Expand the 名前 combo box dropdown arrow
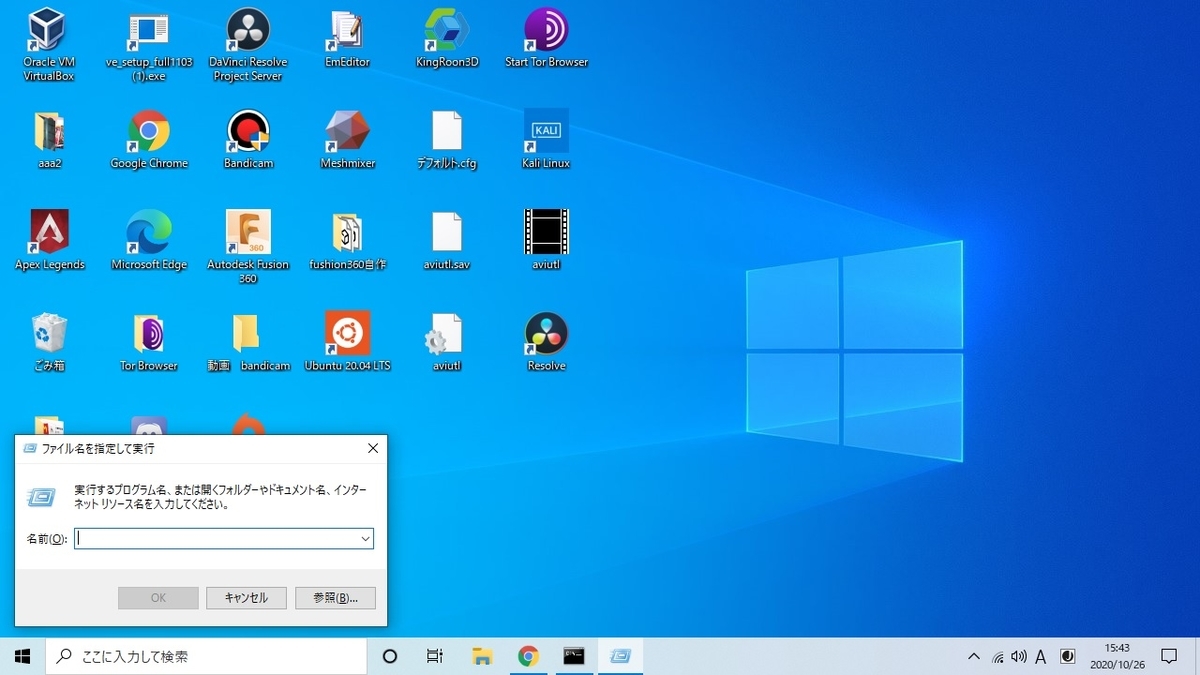The height and width of the screenshot is (675, 1200). click(x=365, y=538)
